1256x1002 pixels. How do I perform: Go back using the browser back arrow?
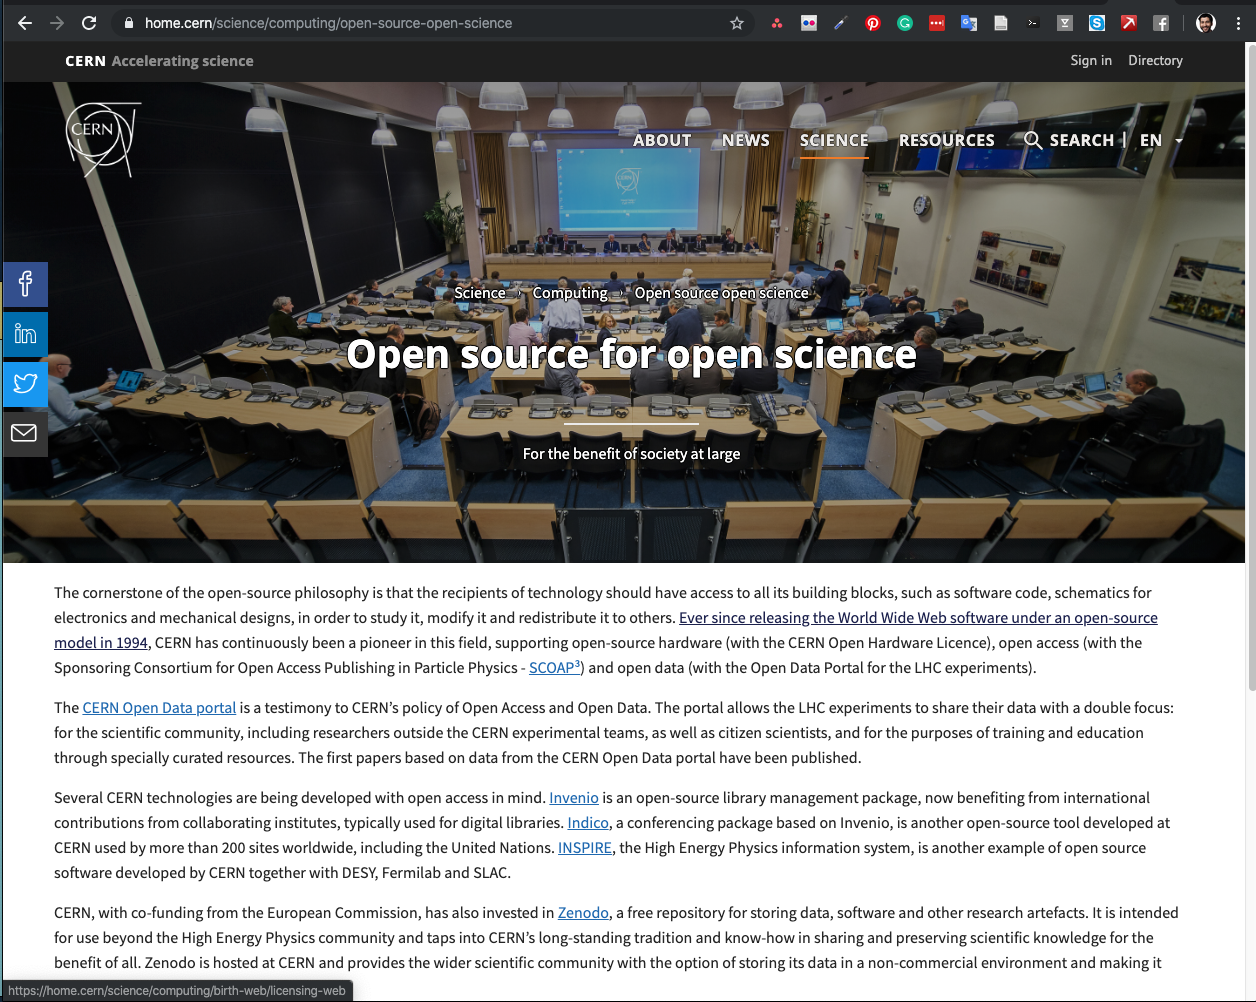click(x=25, y=23)
